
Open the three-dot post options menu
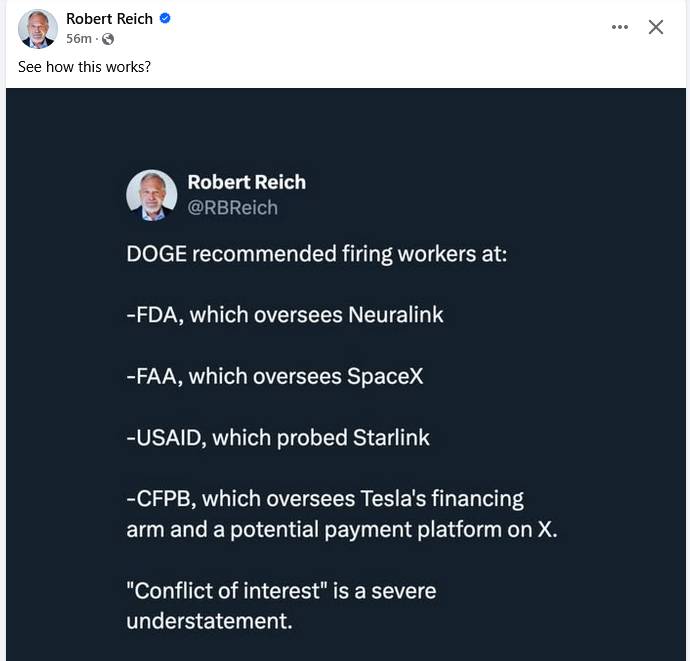620,27
